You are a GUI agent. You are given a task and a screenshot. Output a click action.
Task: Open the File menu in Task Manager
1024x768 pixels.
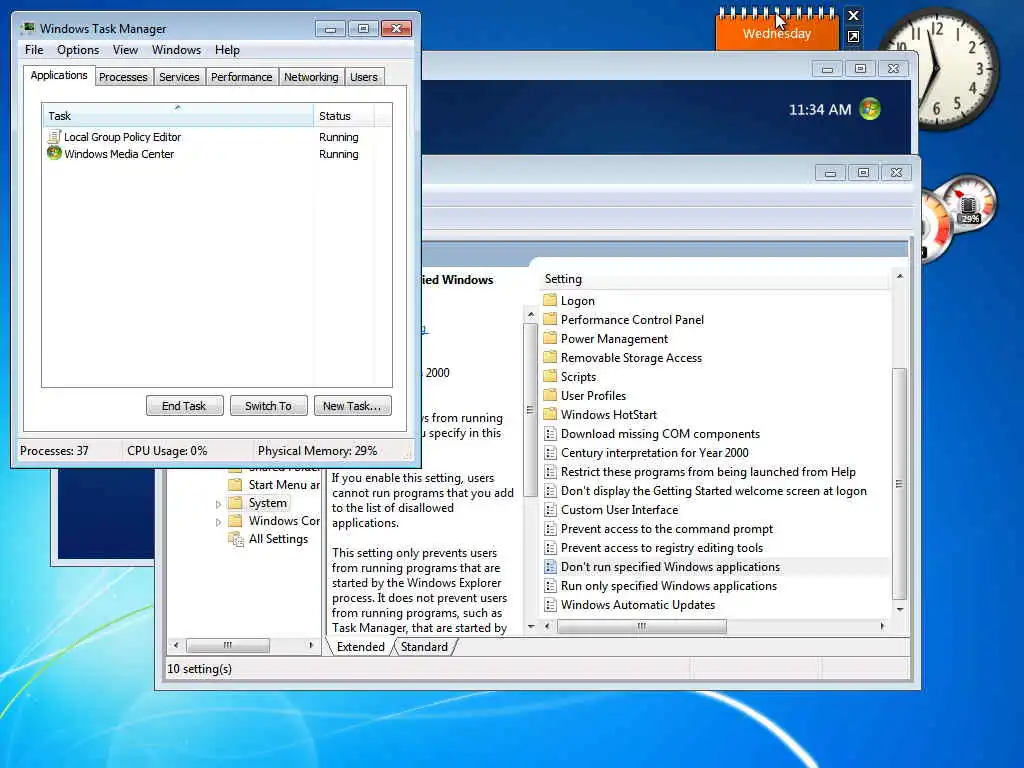(34, 50)
